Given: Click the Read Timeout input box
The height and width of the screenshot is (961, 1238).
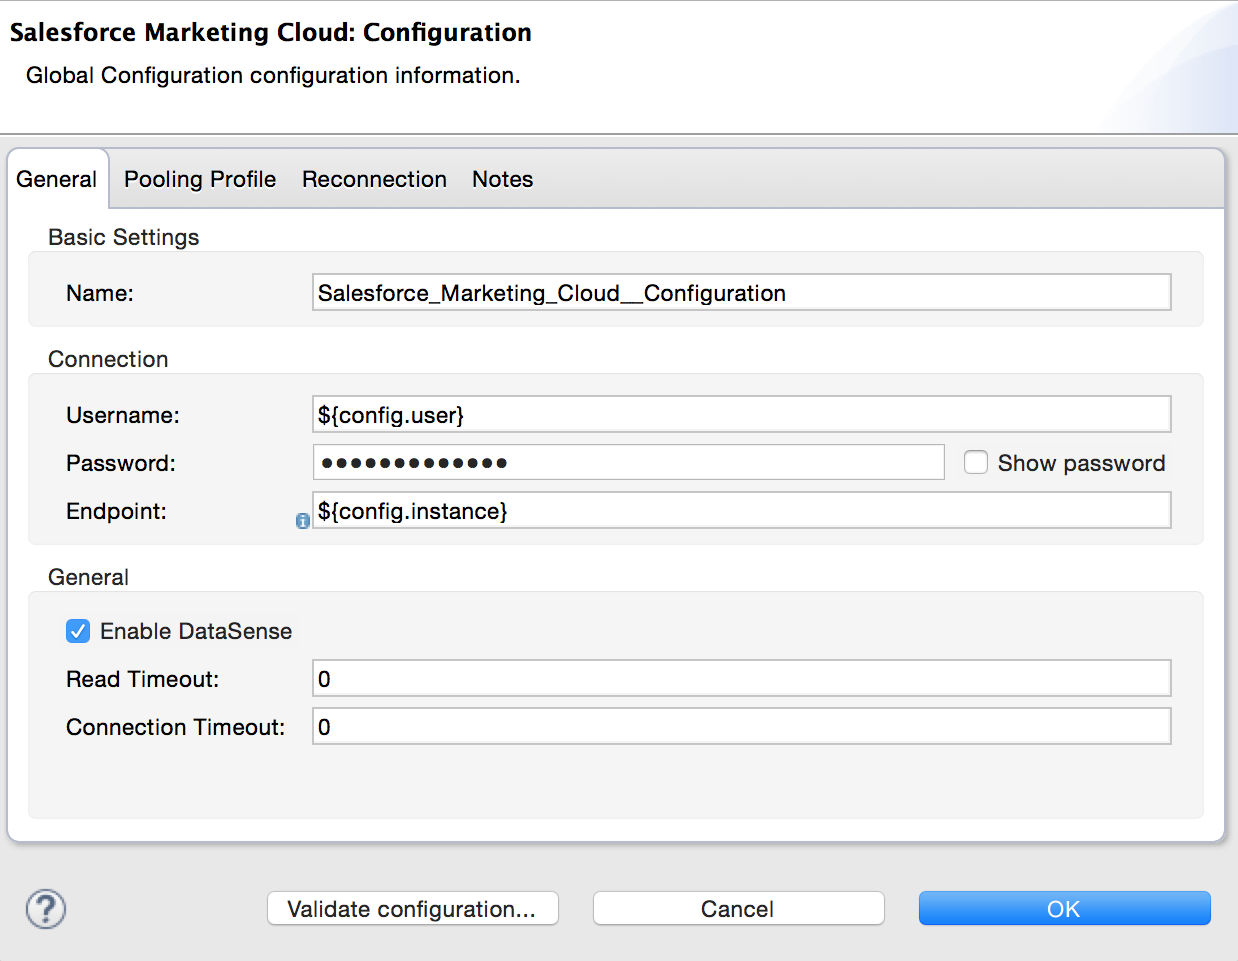Looking at the screenshot, I should click(741, 679).
